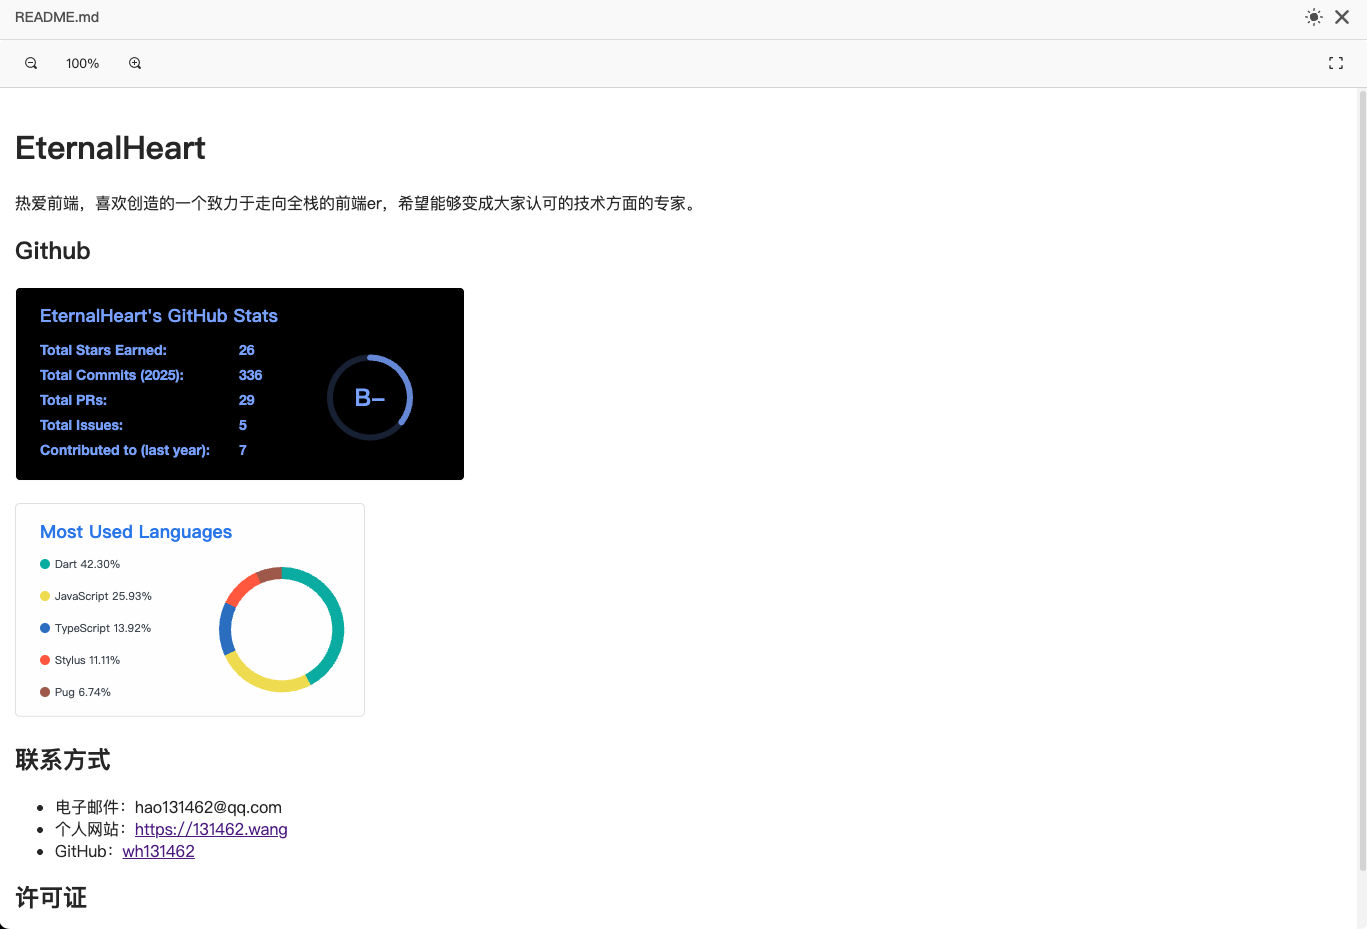Click the Total Issues label
1367x929 pixels.
(x=82, y=425)
